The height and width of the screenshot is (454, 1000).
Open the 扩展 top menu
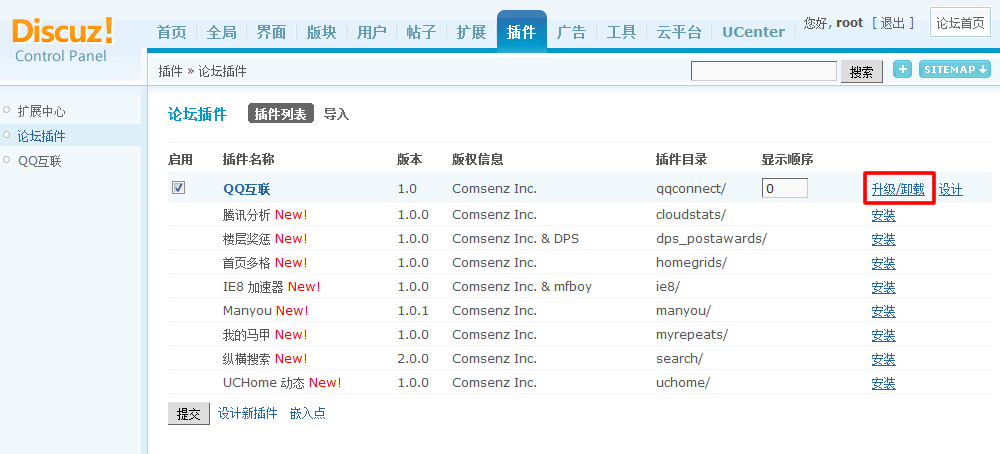click(x=471, y=32)
